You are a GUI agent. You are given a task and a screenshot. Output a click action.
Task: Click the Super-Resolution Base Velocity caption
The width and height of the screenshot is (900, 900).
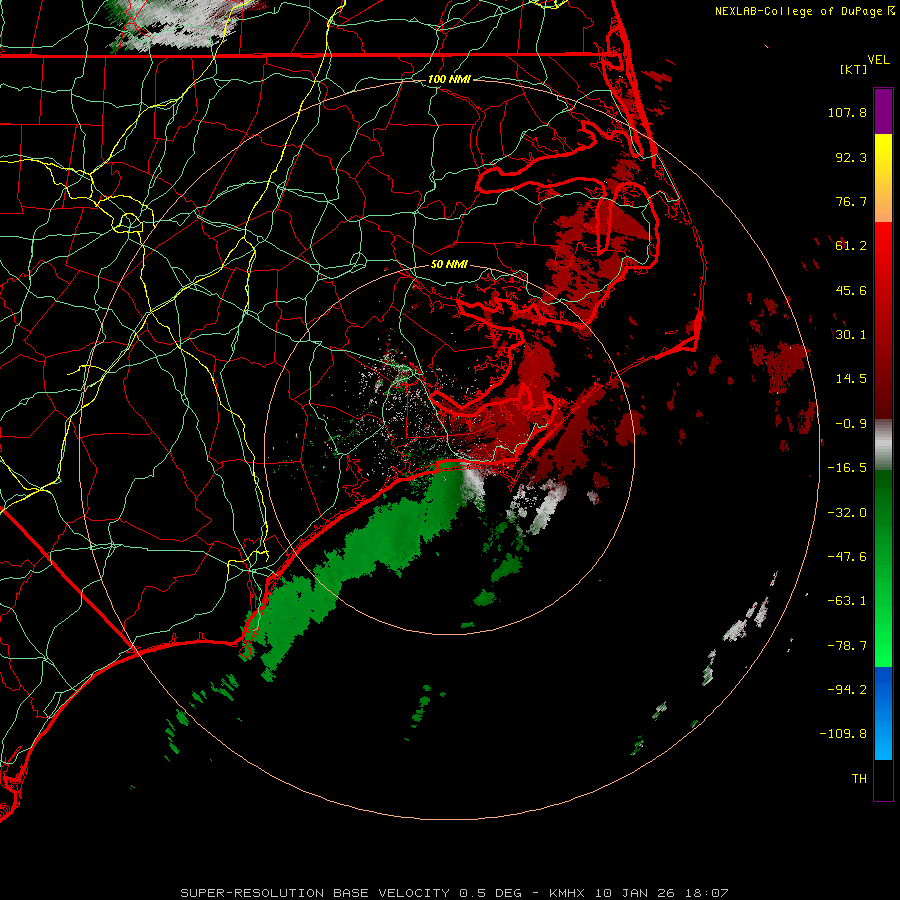(x=454, y=893)
